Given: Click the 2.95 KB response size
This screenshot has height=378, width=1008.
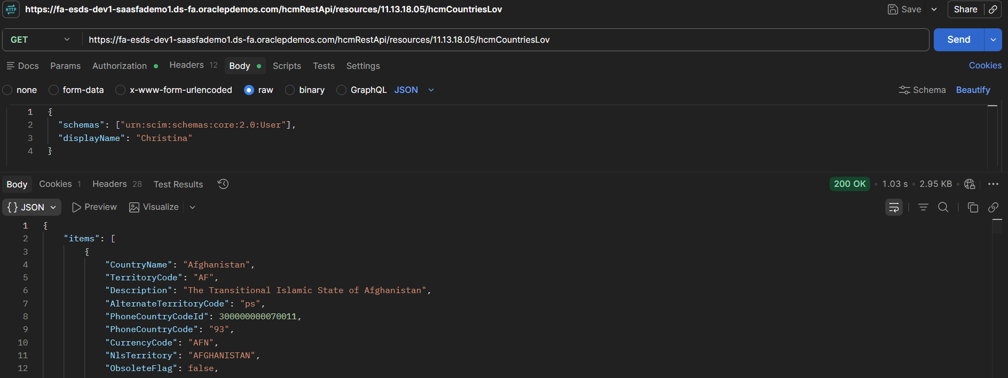Looking at the screenshot, I should [x=935, y=184].
